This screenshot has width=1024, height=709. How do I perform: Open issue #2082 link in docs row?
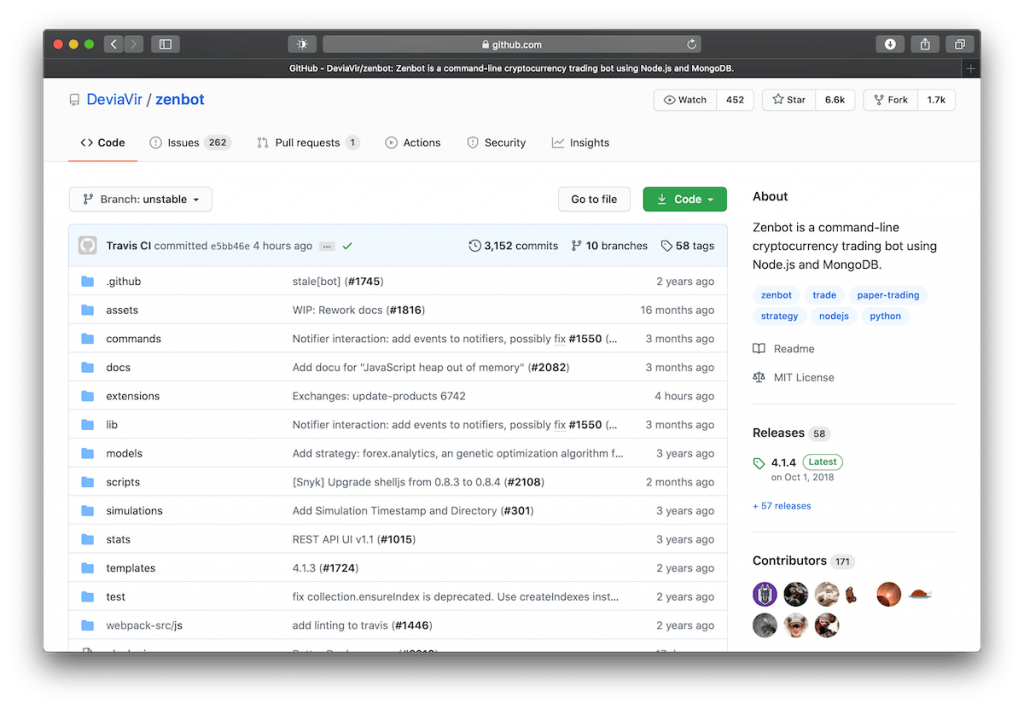[x=548, y=368]
